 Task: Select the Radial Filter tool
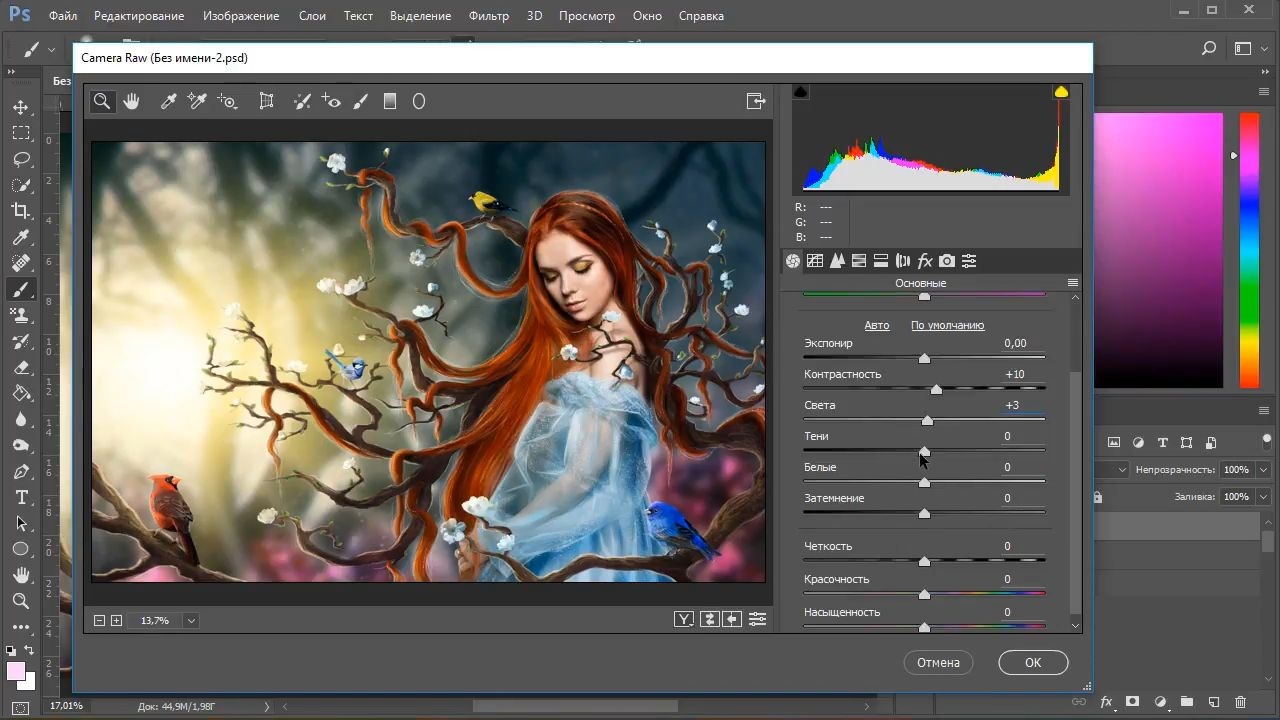point(419,101)
